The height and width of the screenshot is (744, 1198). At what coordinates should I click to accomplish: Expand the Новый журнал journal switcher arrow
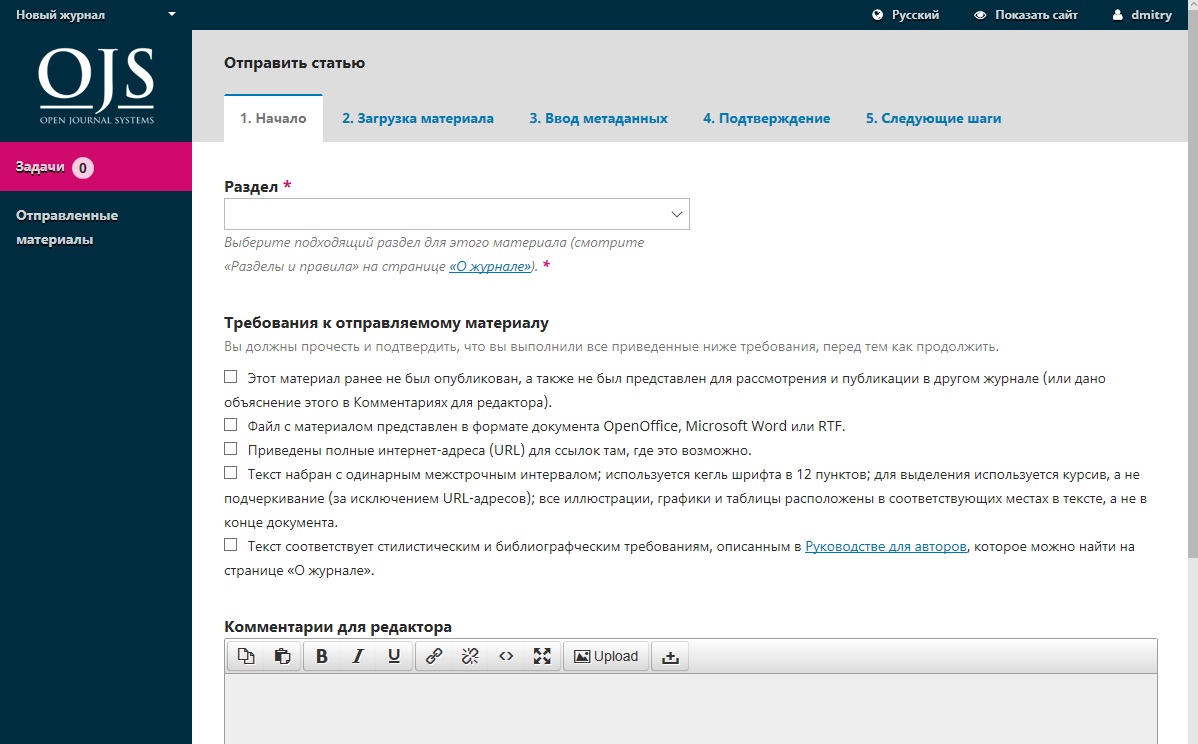point(172,14)
